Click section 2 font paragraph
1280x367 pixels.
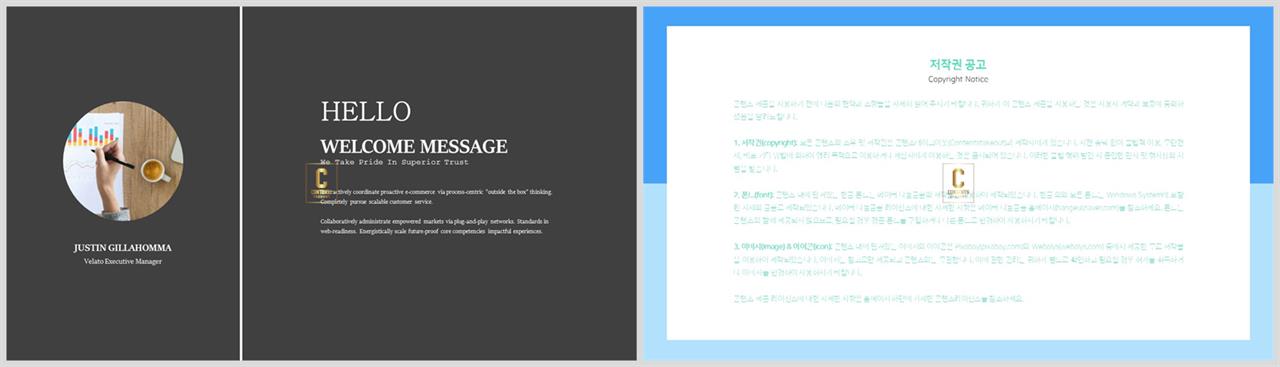958,209
